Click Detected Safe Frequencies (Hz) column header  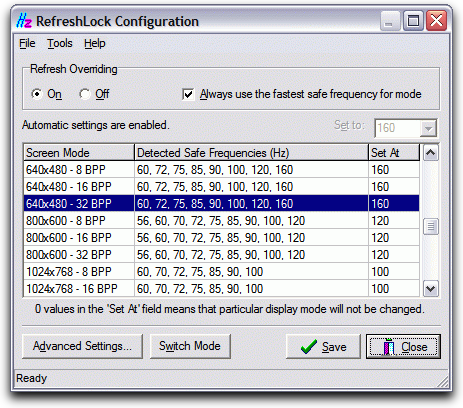251,153
